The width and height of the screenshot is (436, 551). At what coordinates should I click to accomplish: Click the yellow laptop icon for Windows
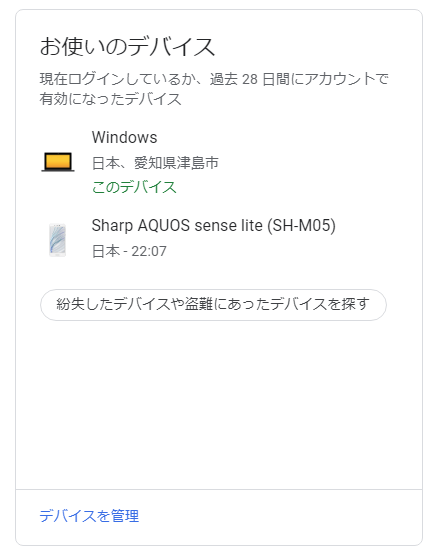pyautogui.click(x=58, y=162)
